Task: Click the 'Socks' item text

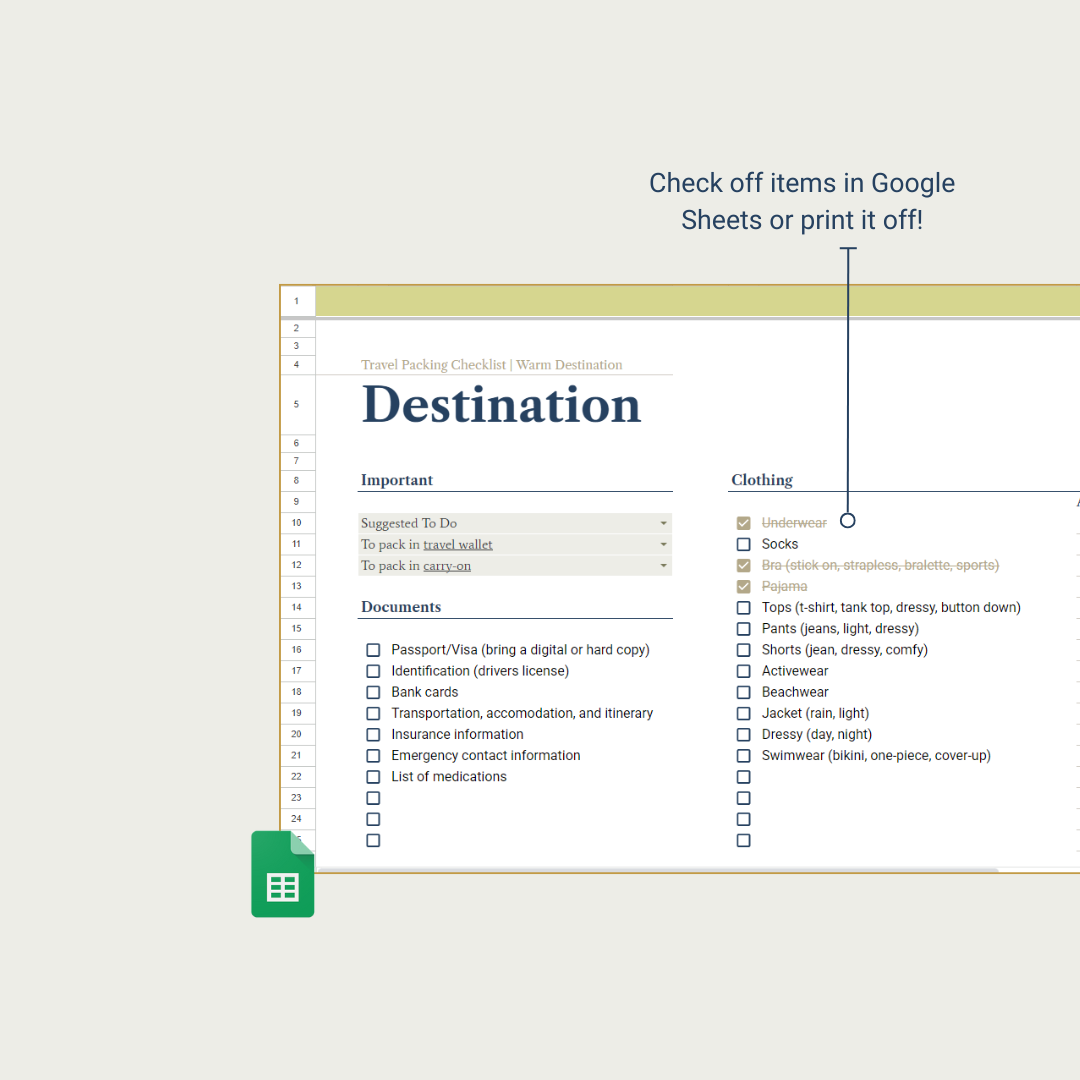Action: pos(780,544)
